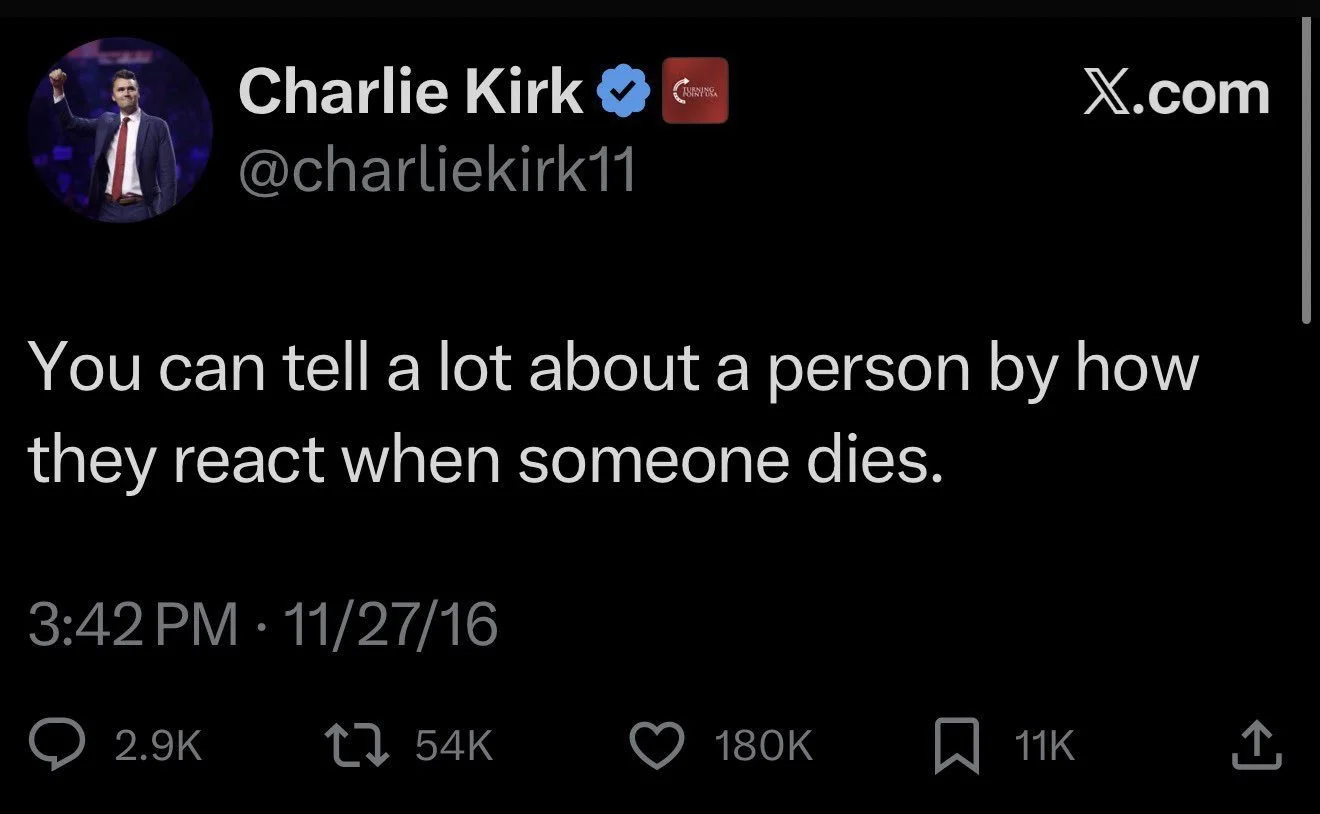Click the line "they react when someone dies."

486,459
